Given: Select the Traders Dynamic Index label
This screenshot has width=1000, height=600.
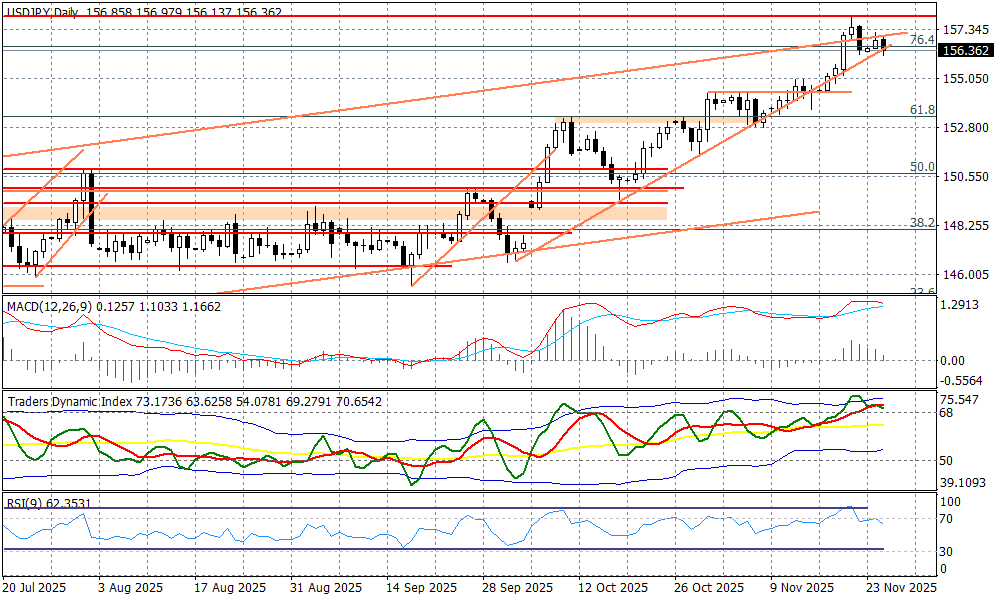Looking at the screenshot, I should coord(70,401).
